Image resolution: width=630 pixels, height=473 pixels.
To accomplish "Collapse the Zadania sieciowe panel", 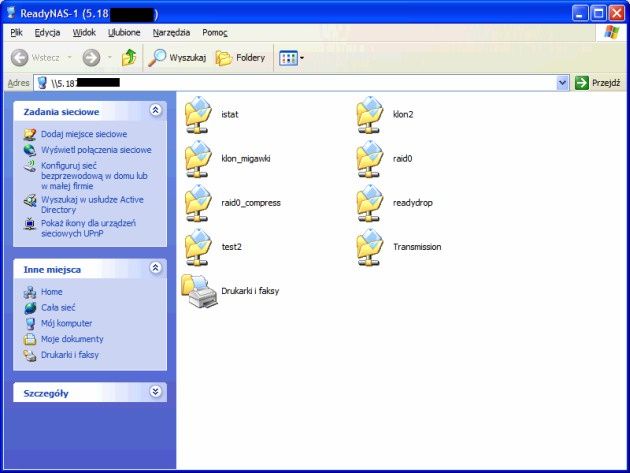I will pos(155,110).
